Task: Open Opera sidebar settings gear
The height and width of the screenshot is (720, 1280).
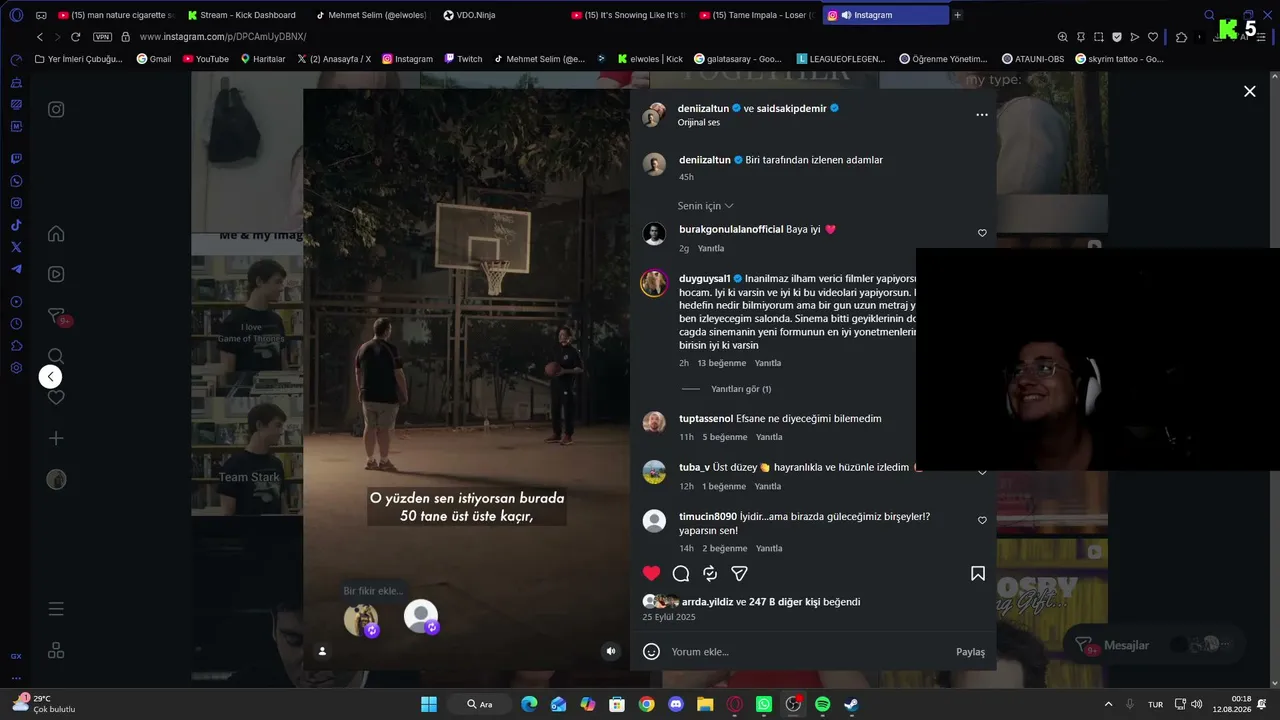Action: tap(16, 368)
